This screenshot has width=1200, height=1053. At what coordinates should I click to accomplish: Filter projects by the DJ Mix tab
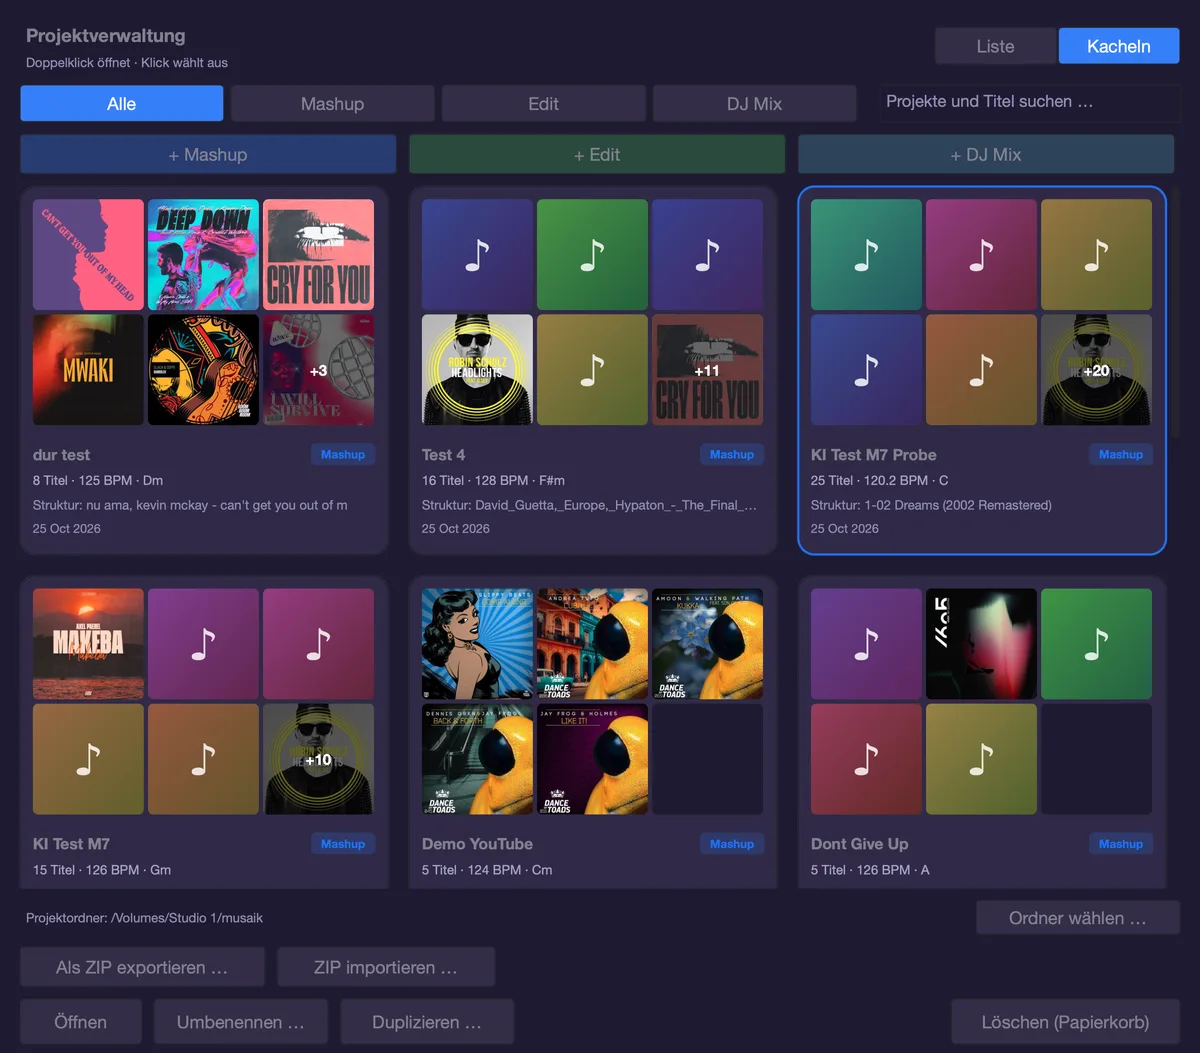754,103
